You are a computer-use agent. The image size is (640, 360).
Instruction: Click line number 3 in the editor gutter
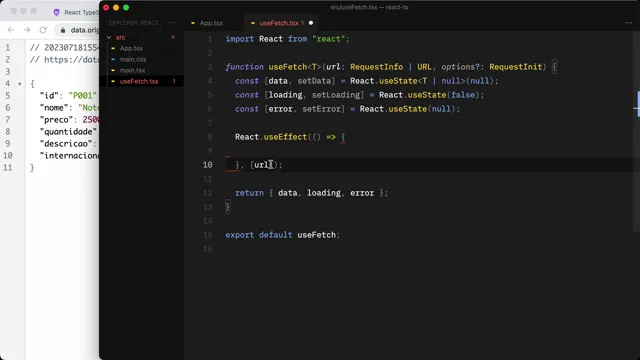click(x=210, y=67)
